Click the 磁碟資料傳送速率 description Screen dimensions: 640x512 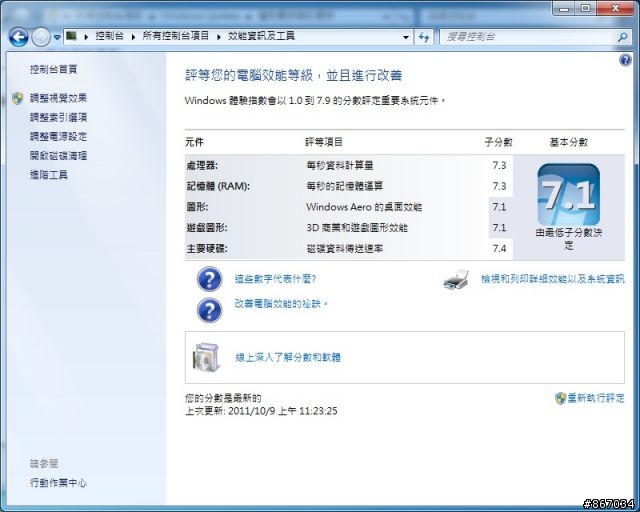click(x=344, y=249)
